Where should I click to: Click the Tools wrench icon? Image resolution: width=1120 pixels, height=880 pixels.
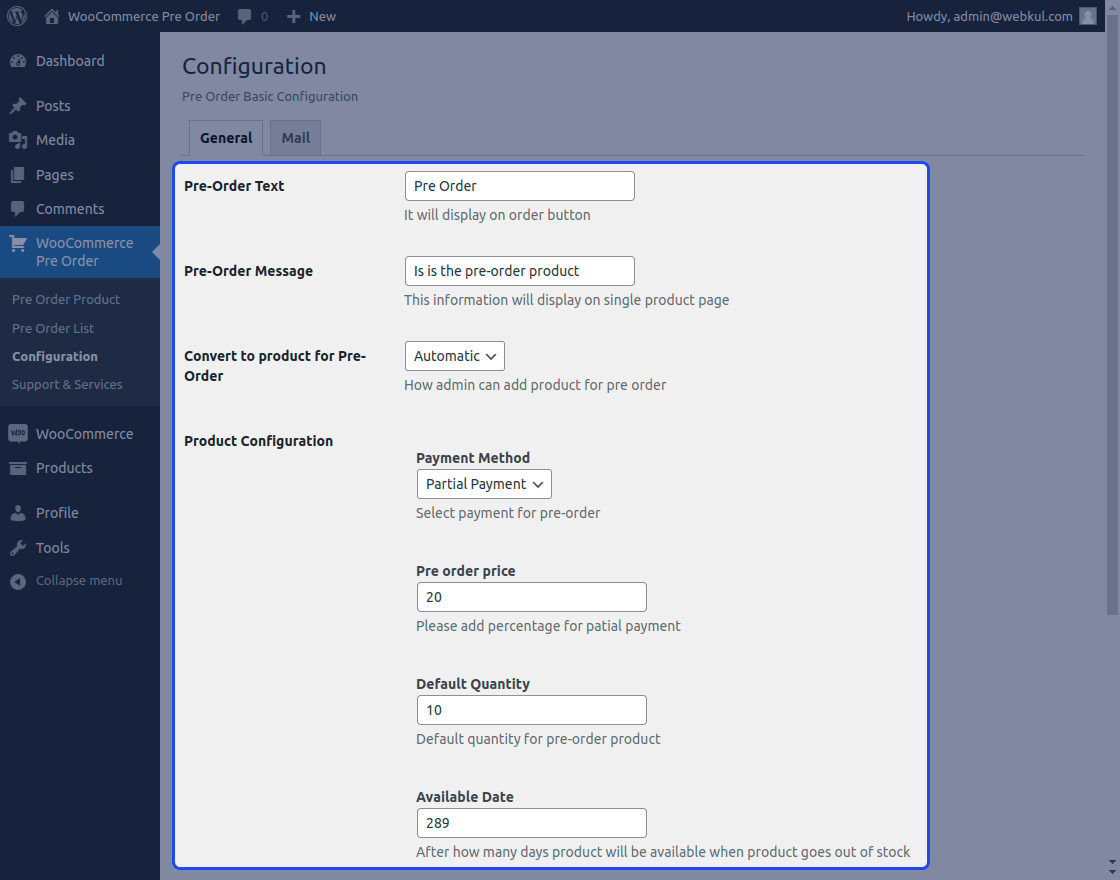tap(18, 548)
